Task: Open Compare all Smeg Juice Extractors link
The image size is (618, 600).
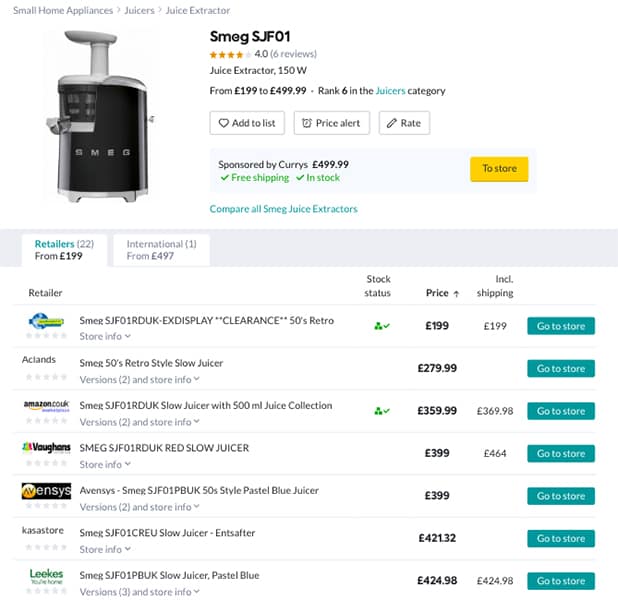Action: pyautogui.click(x=283, y=209)
